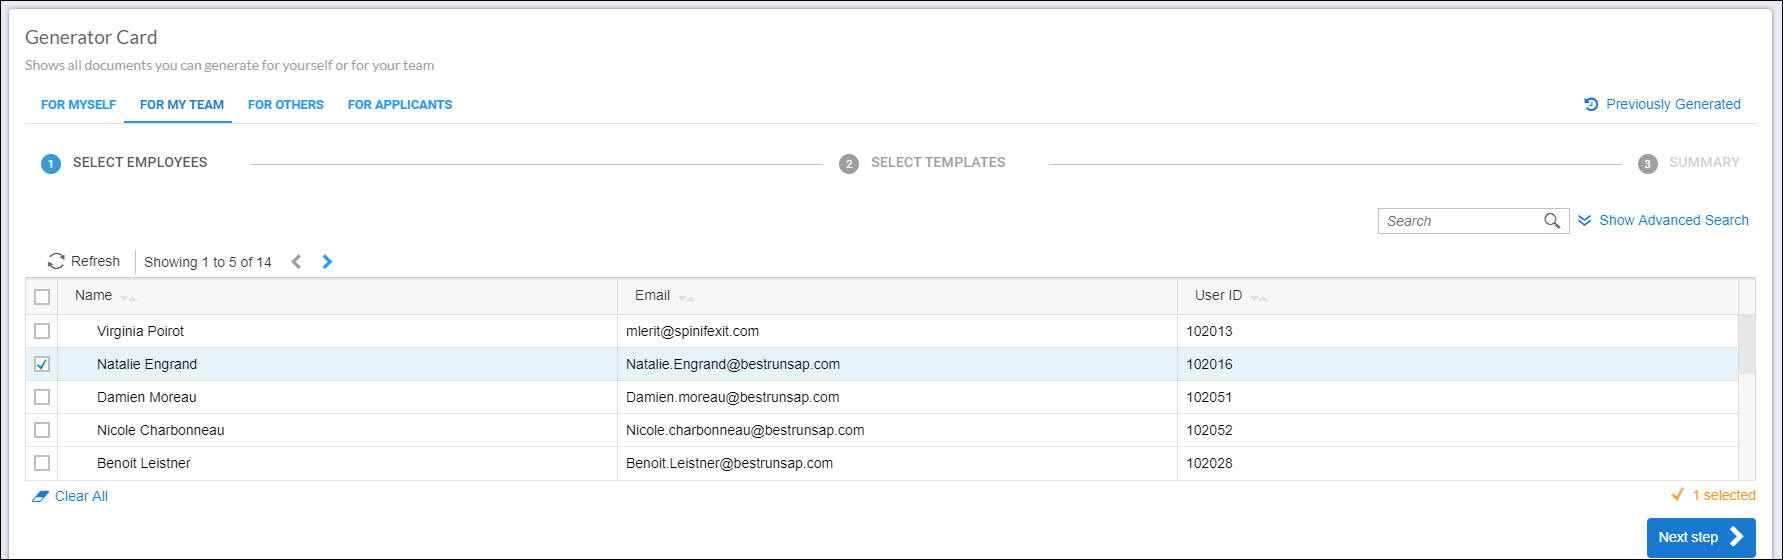
Task: Focus the Search input field
Action: 1462,221
